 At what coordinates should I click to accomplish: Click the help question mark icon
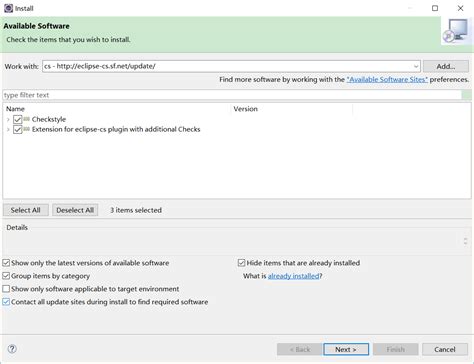[x=12, y=349]
